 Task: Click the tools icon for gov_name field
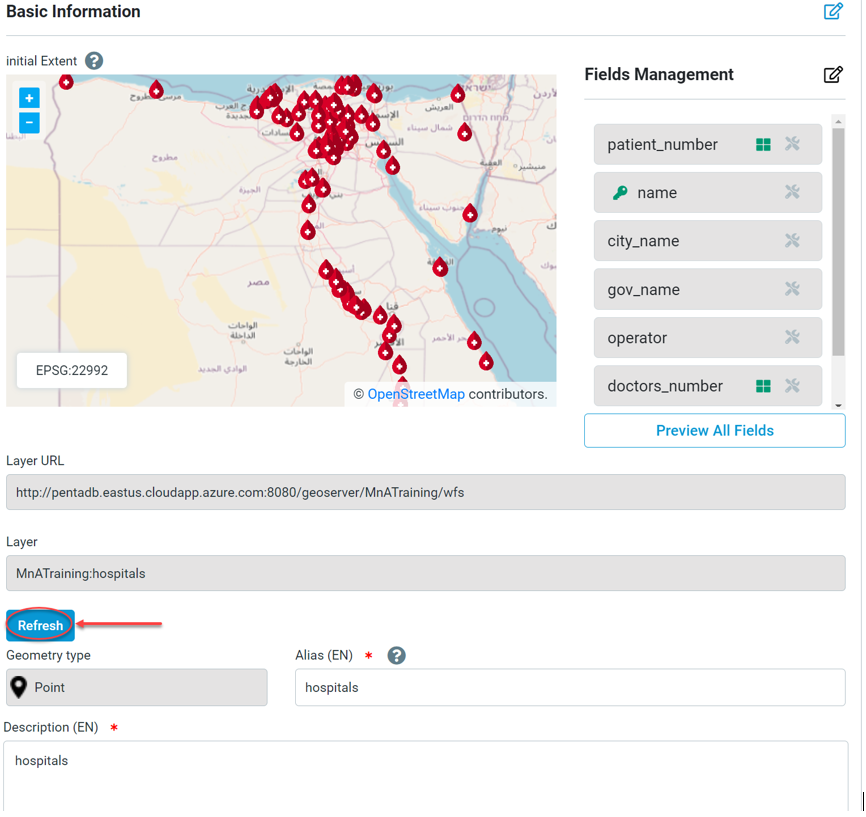(792, 289)
